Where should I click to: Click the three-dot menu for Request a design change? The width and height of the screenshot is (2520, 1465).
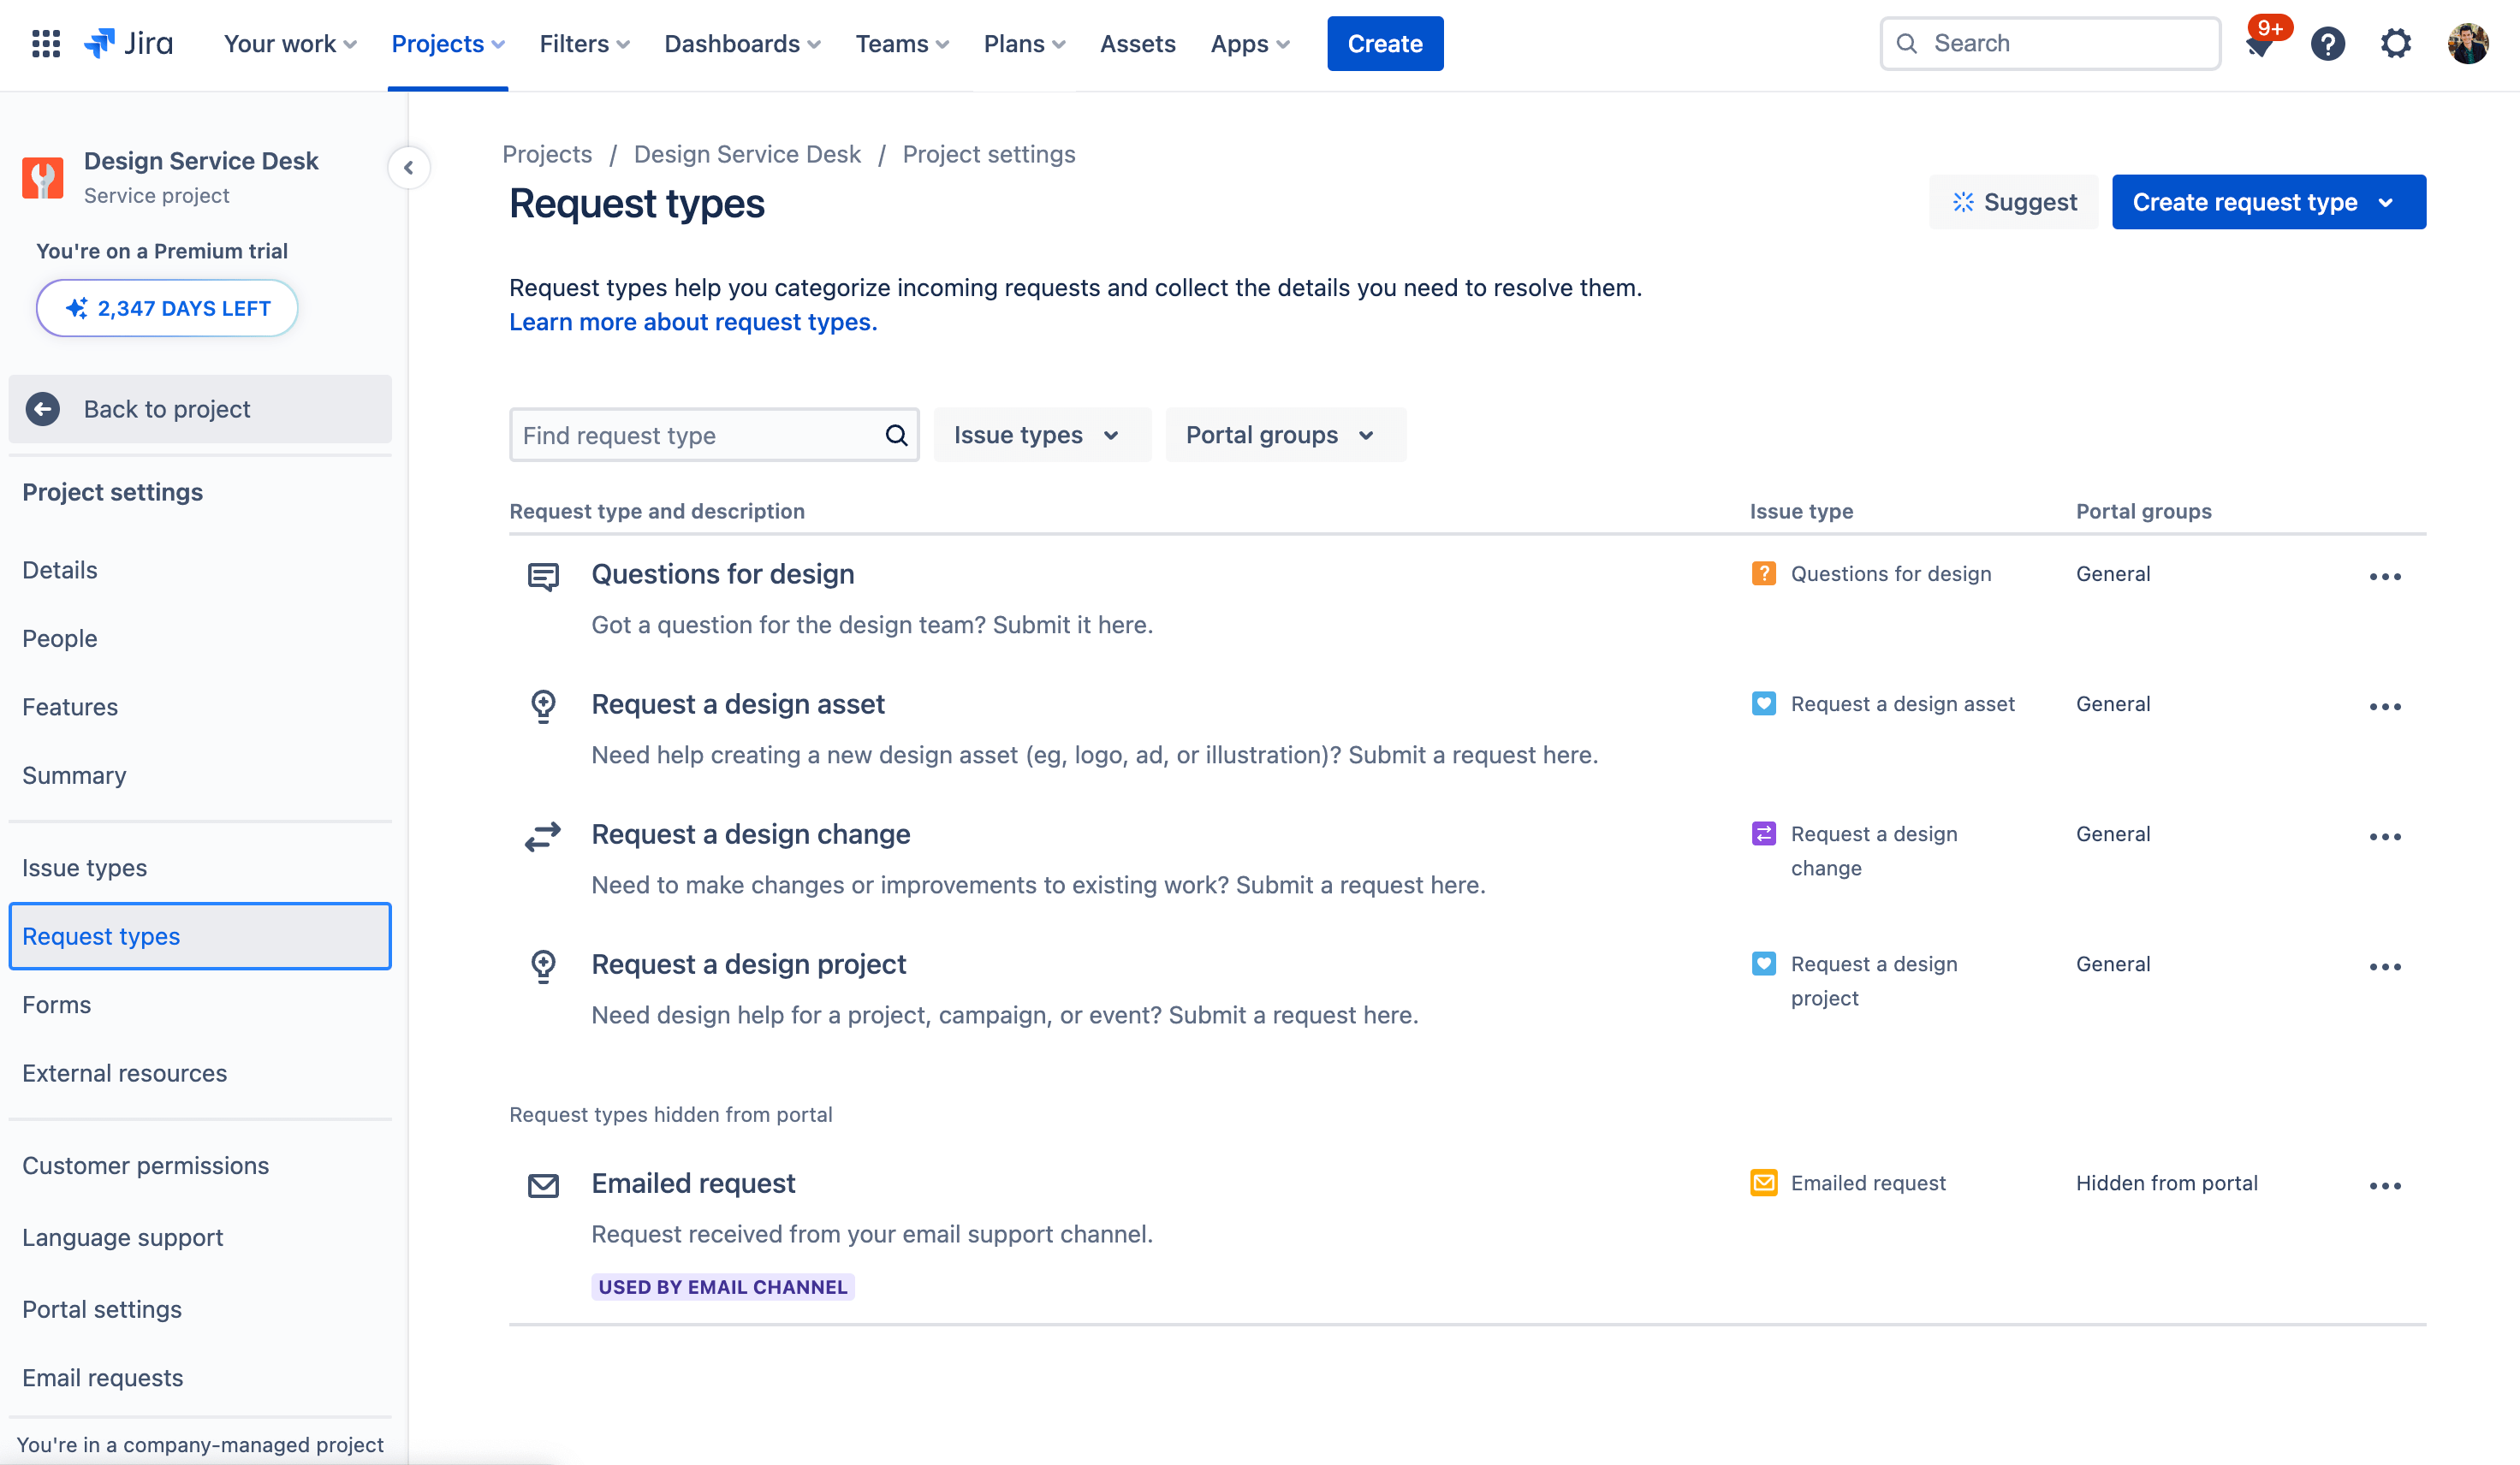click(x=2386, y=835)
